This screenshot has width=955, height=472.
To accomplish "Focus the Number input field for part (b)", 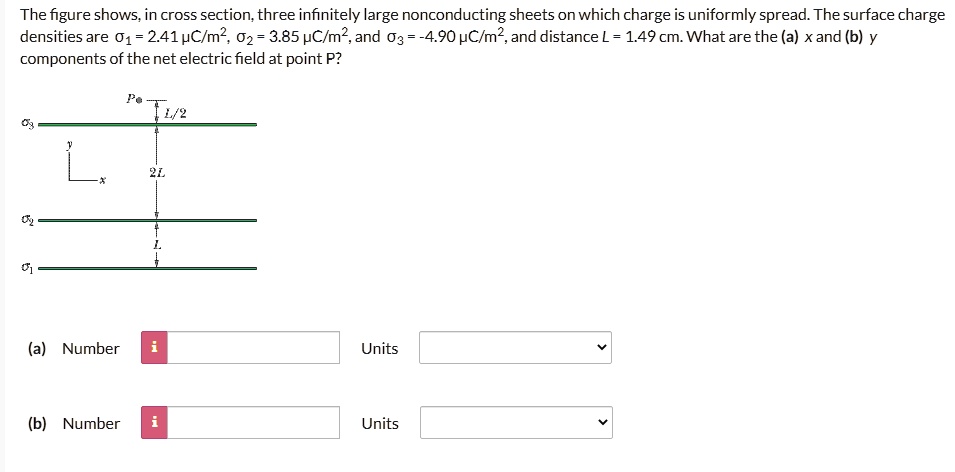I will [261, 423].
